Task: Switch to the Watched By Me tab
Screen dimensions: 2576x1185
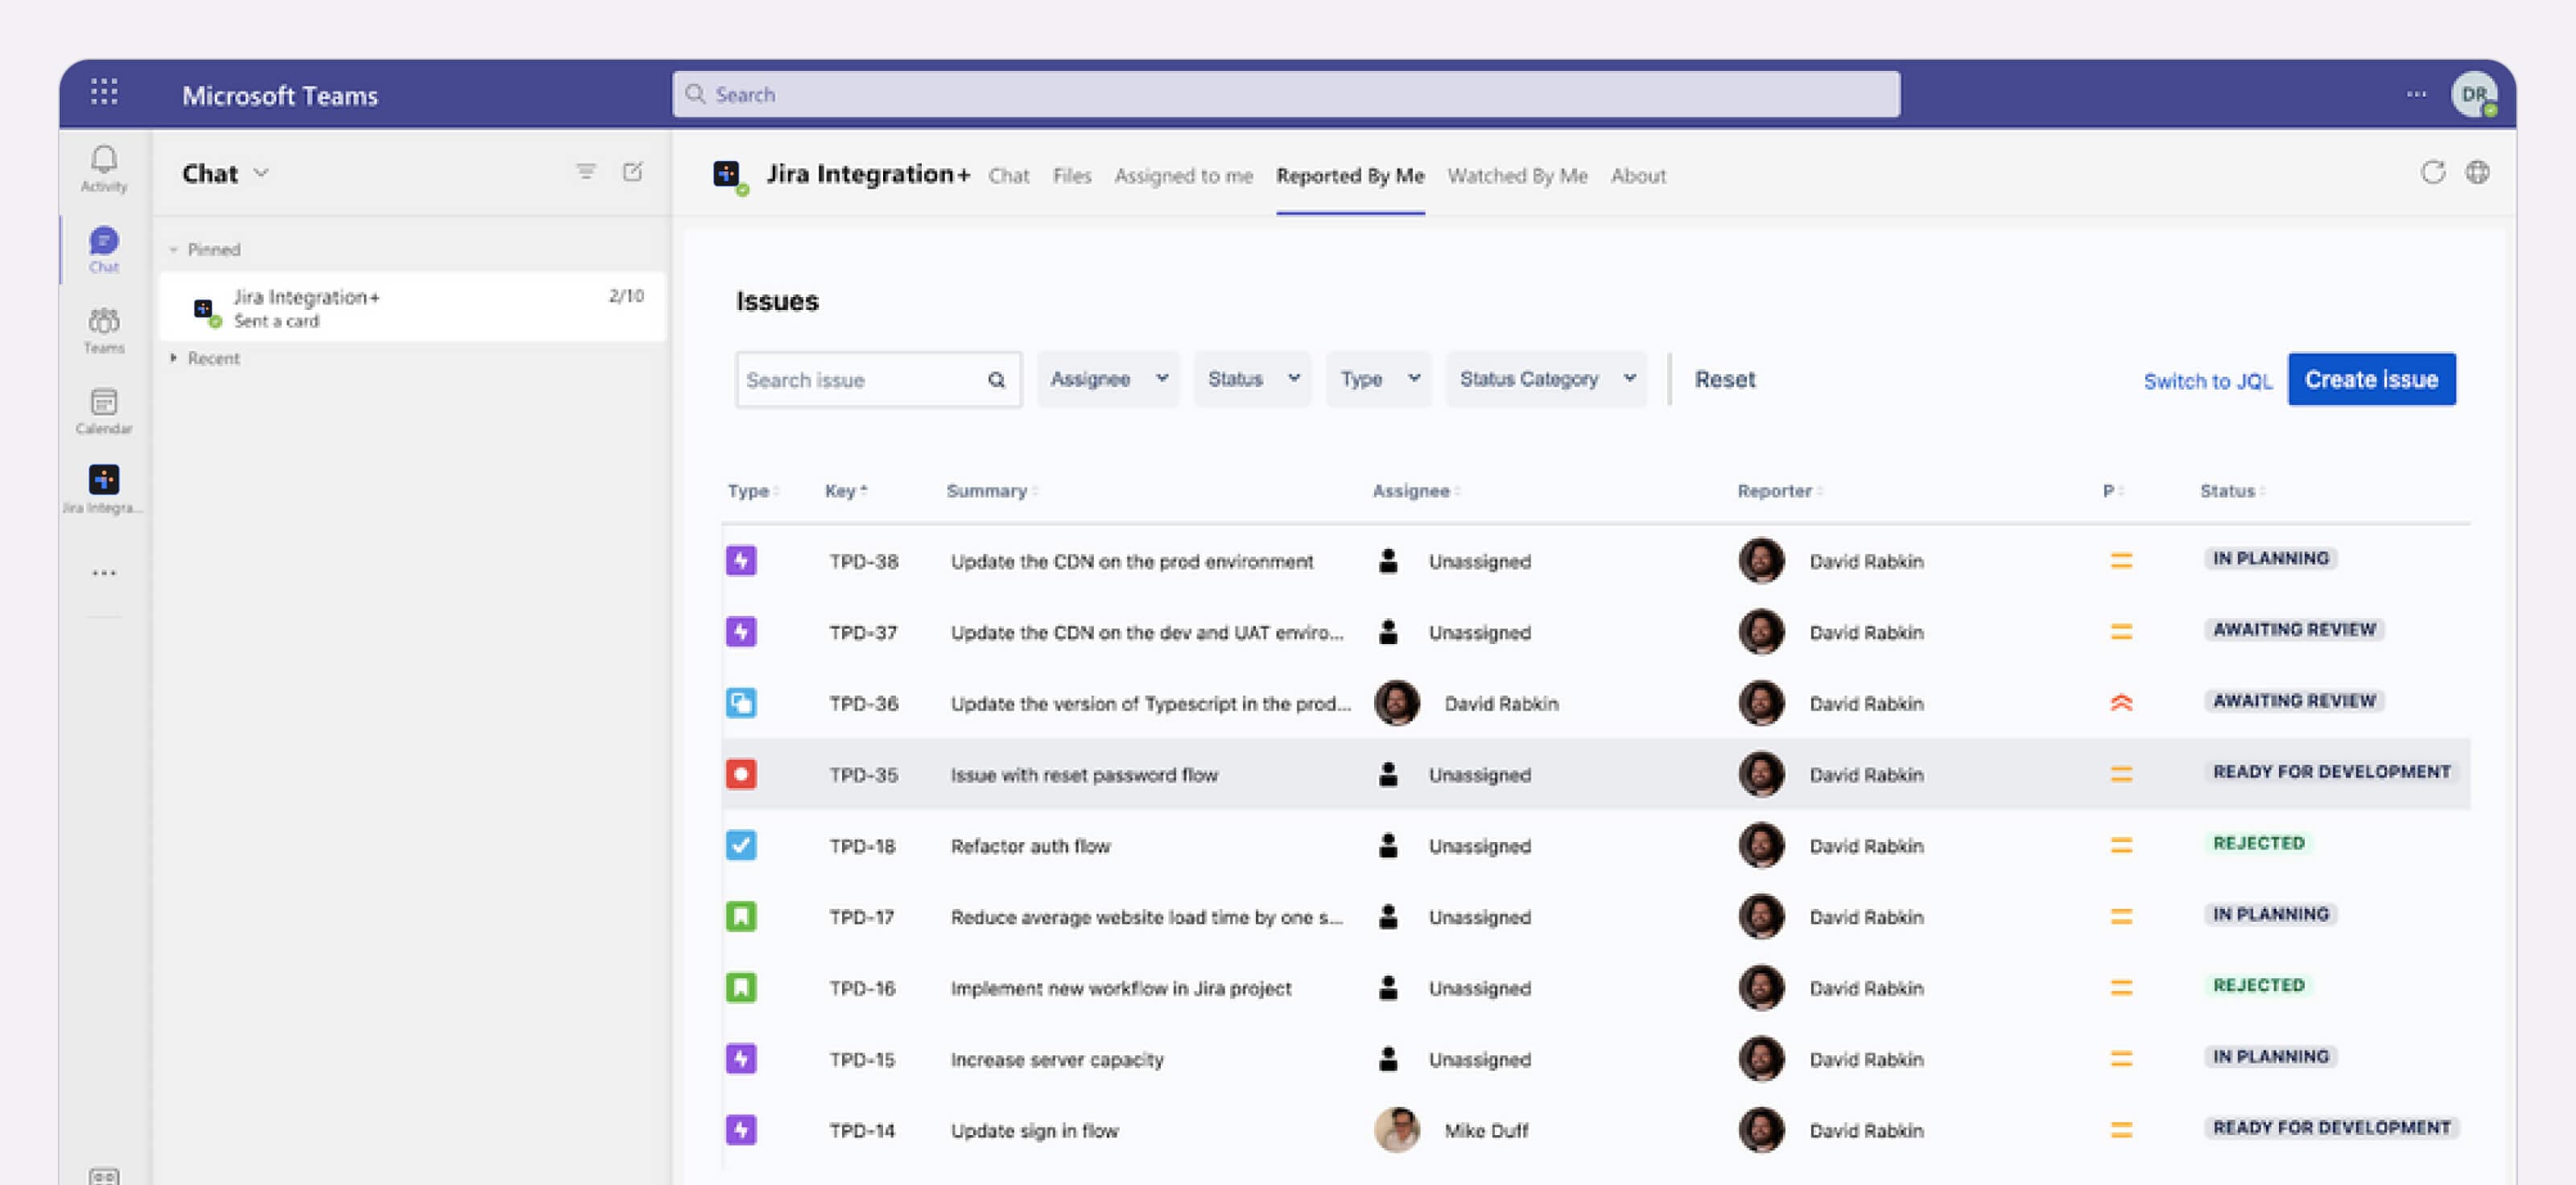Action: (x=1517, y=176)
